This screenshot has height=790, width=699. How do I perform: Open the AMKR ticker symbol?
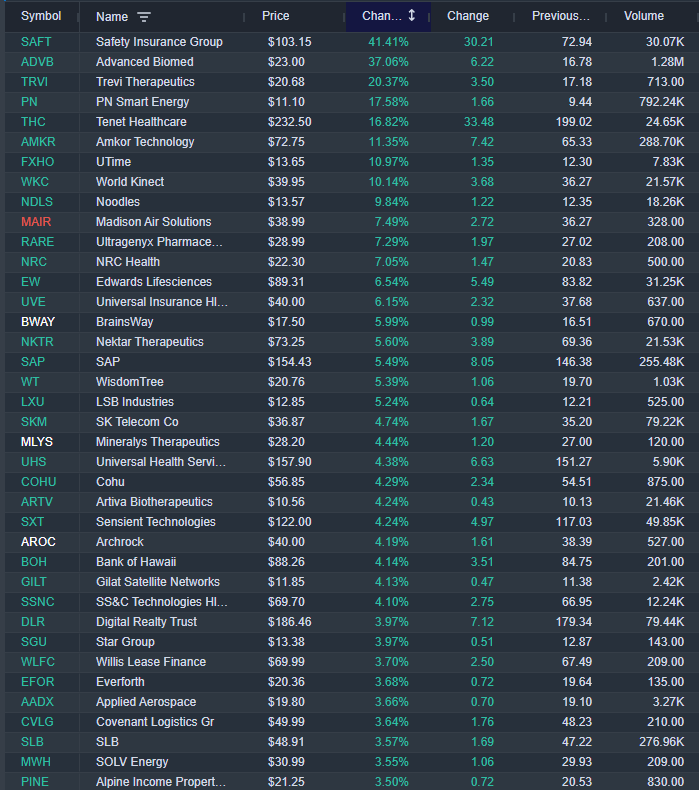coord(38,142)
